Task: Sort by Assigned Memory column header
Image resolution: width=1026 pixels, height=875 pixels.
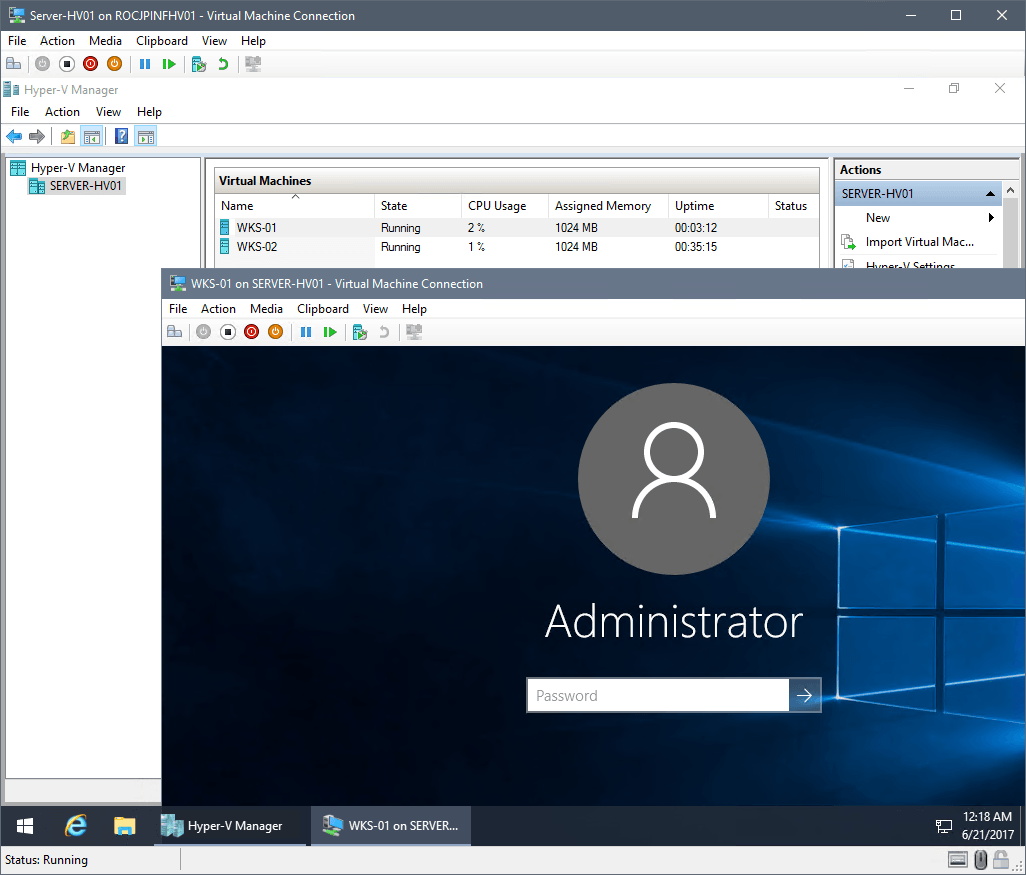Action: pos(608,205)
